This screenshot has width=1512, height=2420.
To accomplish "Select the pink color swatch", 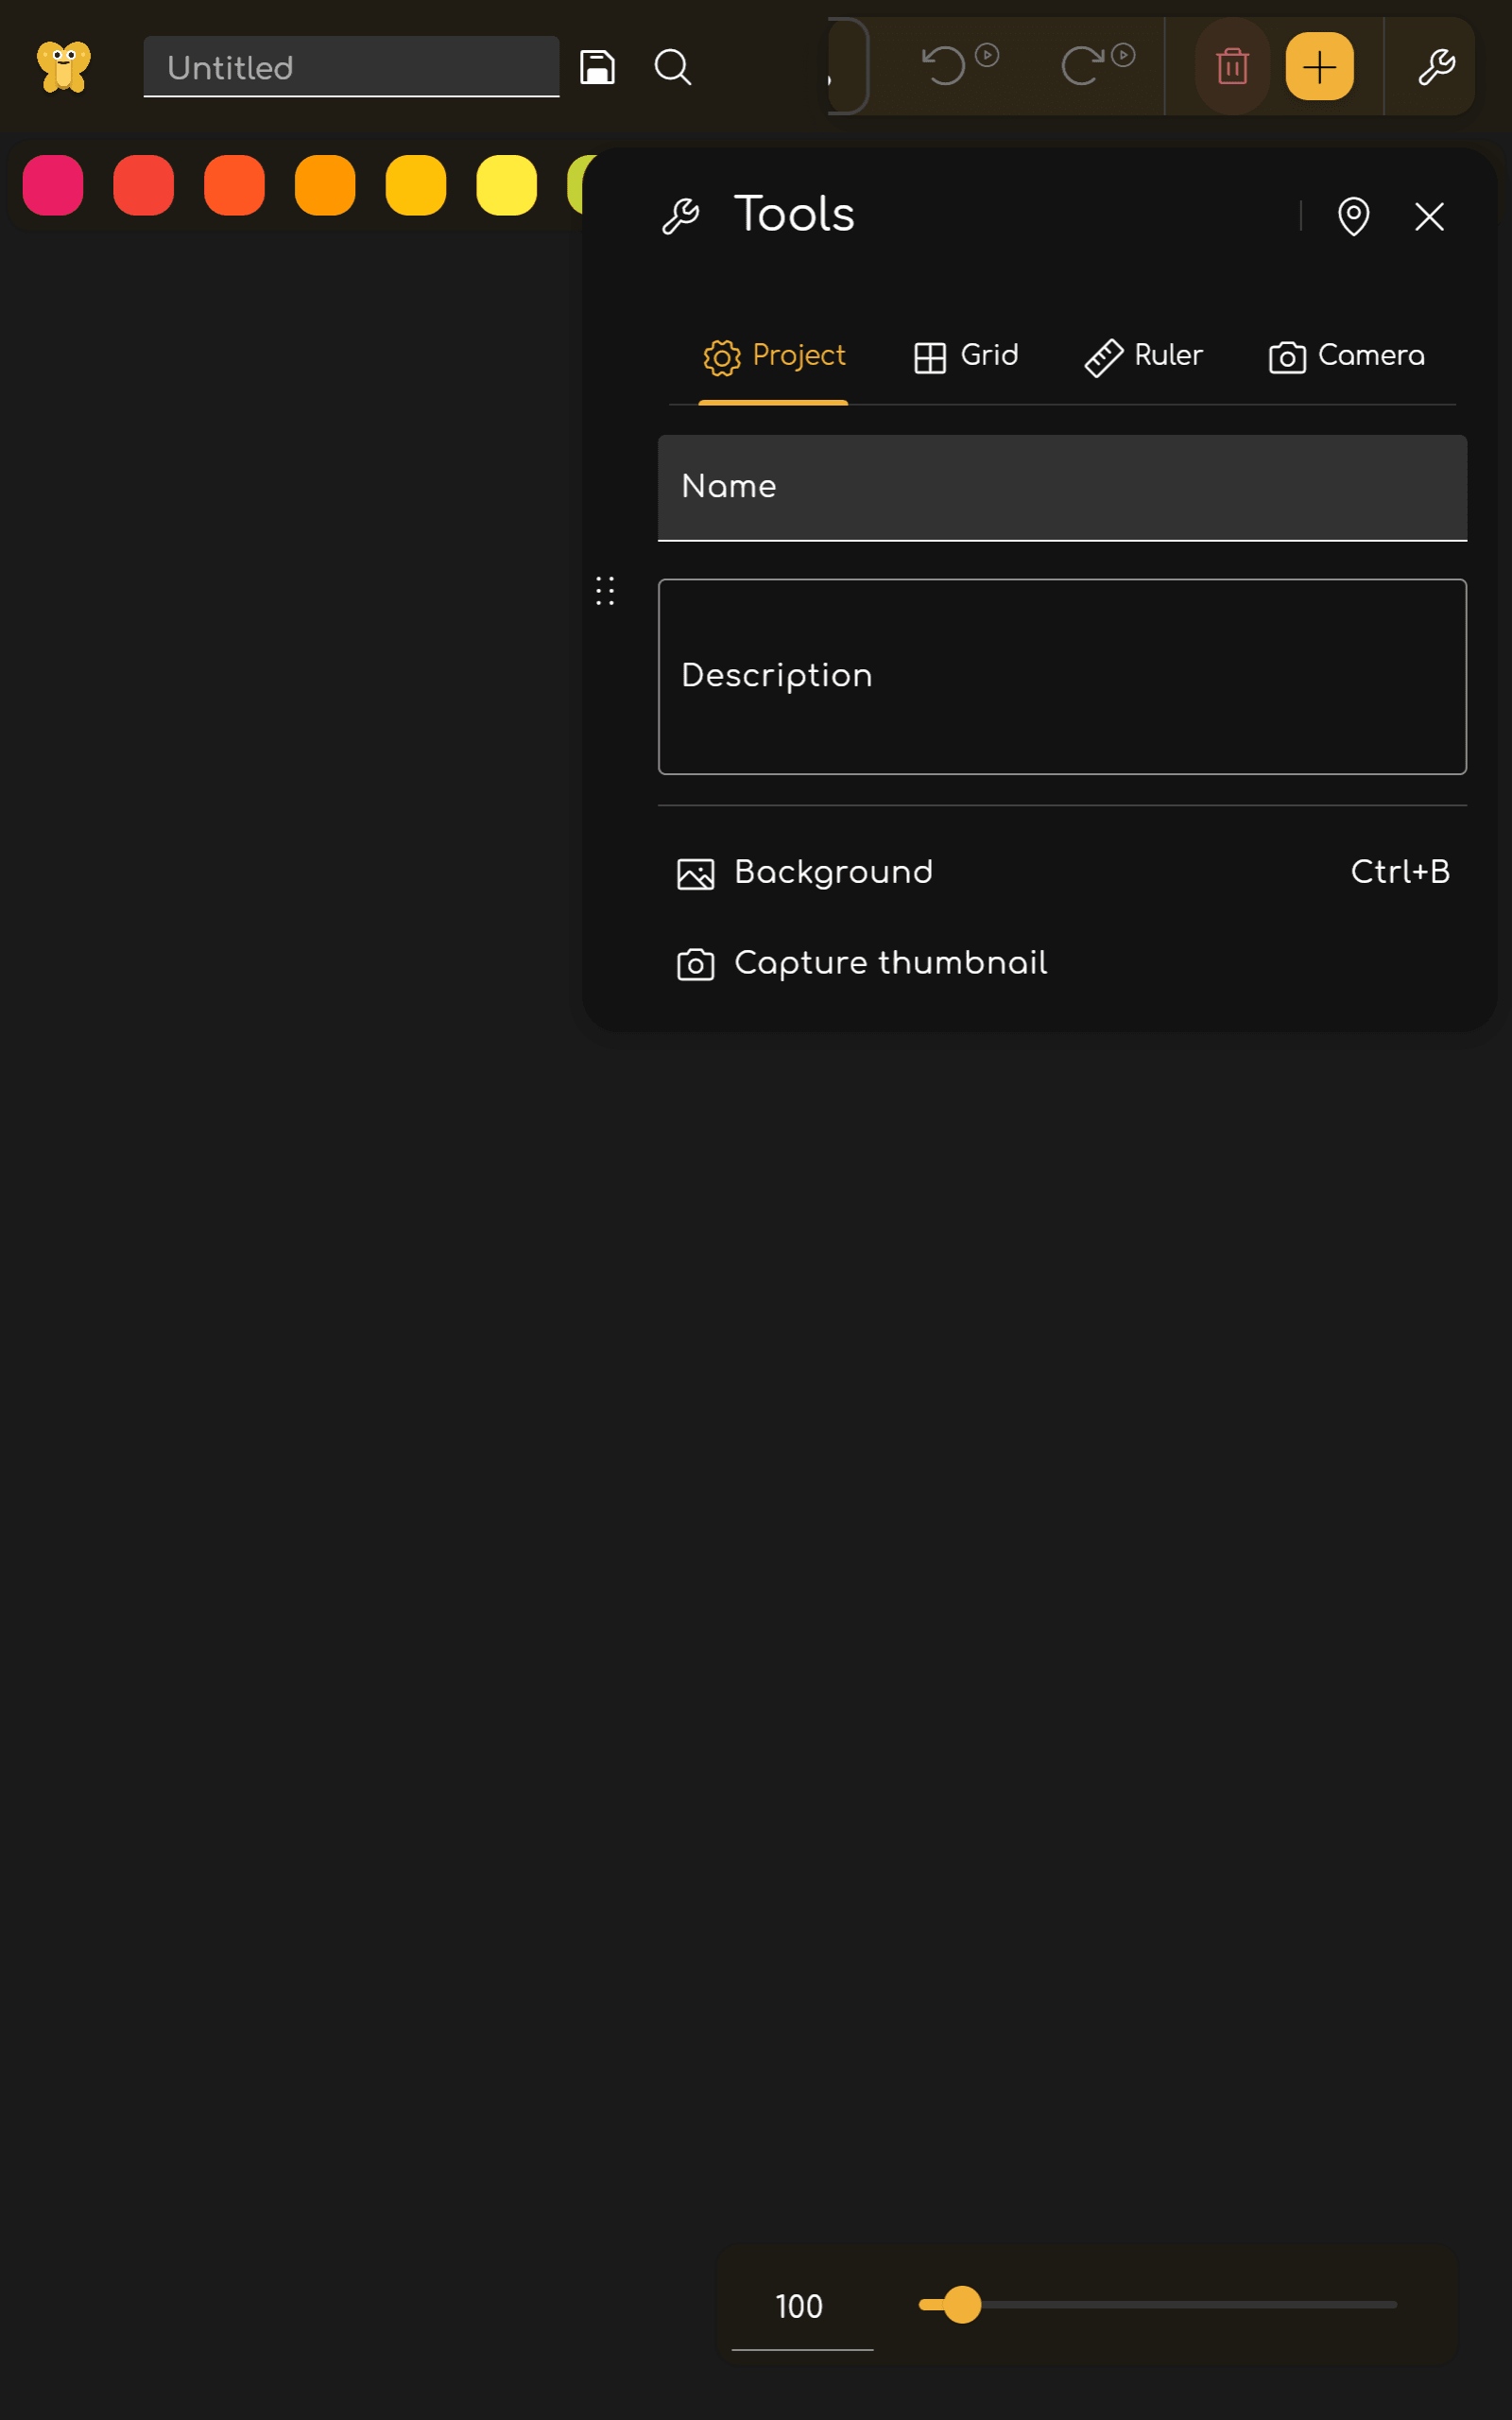I will tap(53, 185).
